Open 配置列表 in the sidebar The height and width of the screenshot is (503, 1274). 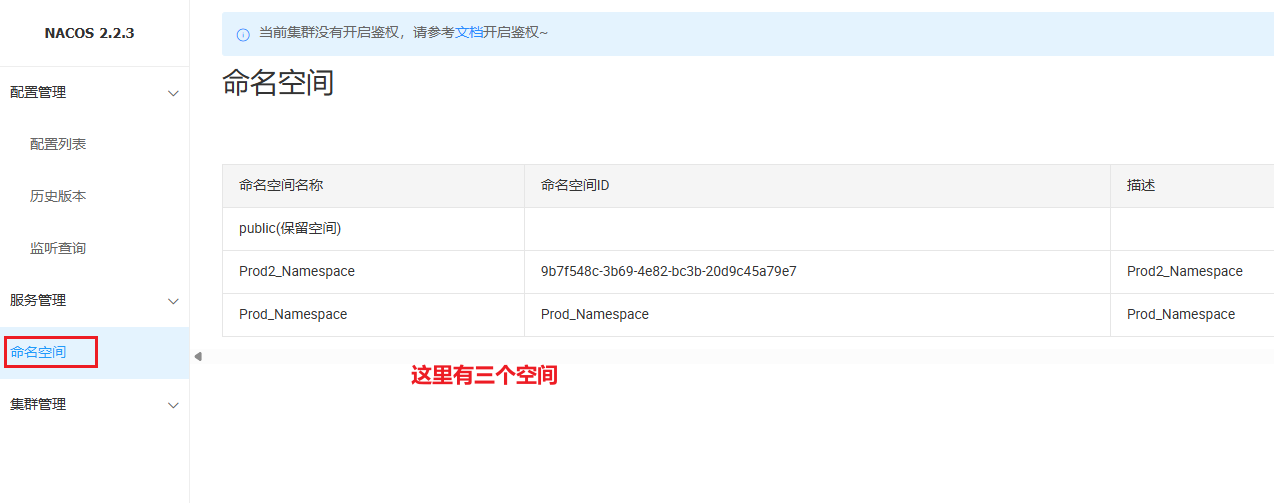click(x=58, y=144)
